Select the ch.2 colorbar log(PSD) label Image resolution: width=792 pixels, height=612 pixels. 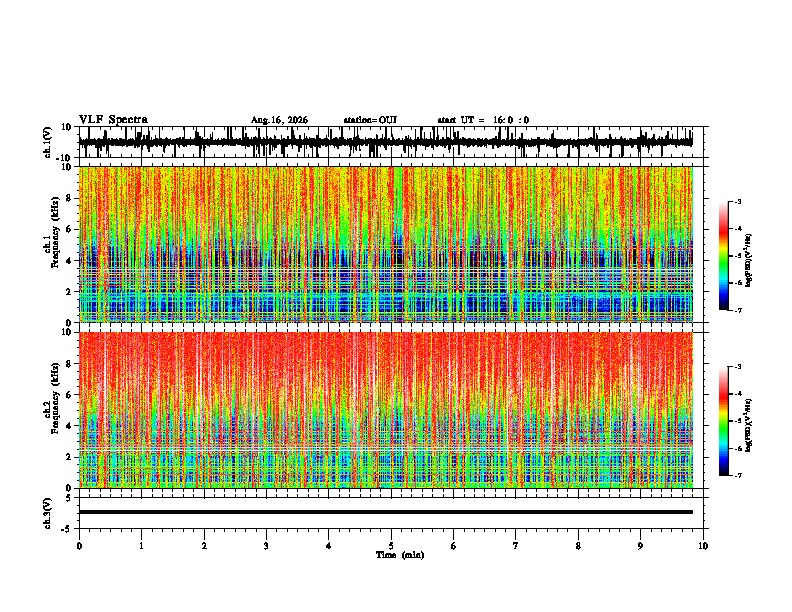click(748, 426)
